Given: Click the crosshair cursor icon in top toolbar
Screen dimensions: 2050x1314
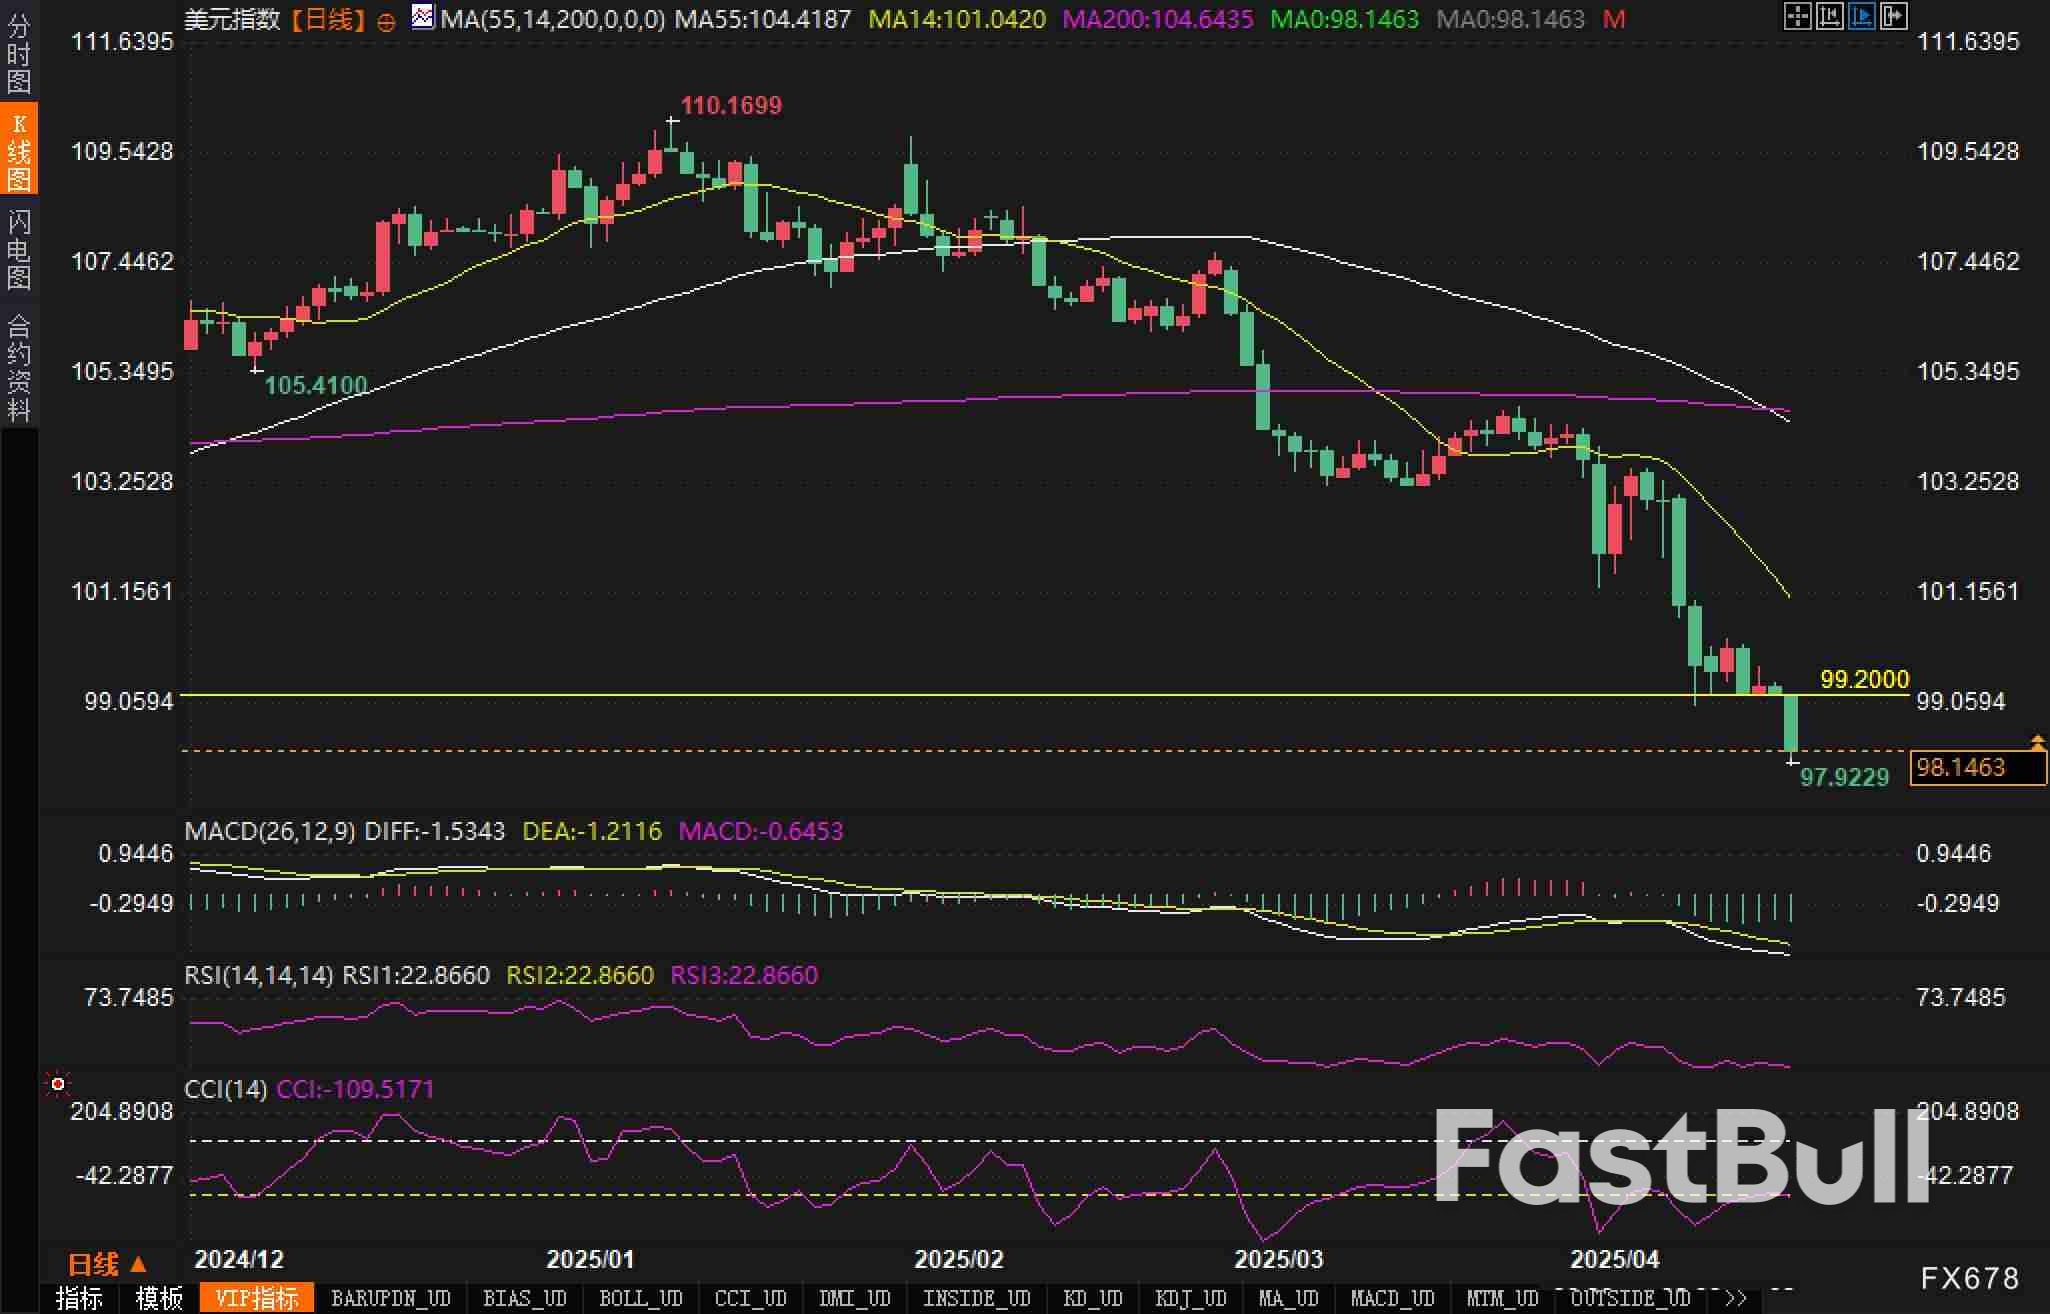Looking at the screenshot, I should point(1797,16).
